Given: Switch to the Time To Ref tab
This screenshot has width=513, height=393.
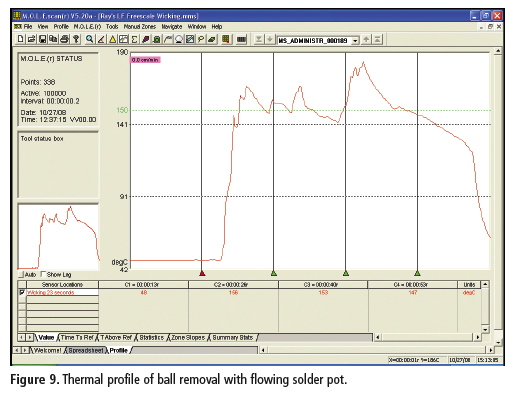Looking at the screenshot, I should click(x=77, y=337).
